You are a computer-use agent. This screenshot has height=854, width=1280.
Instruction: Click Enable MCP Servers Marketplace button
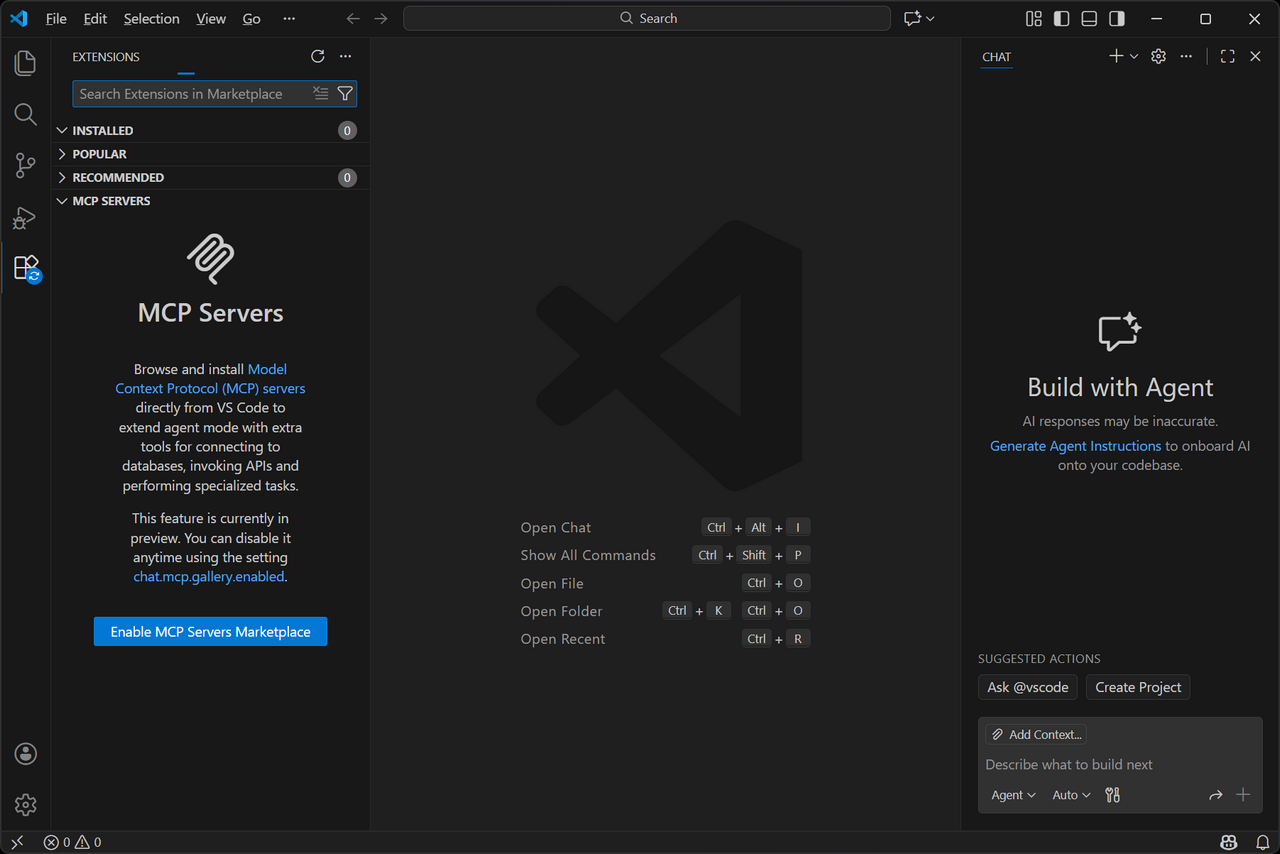[210, 632]
